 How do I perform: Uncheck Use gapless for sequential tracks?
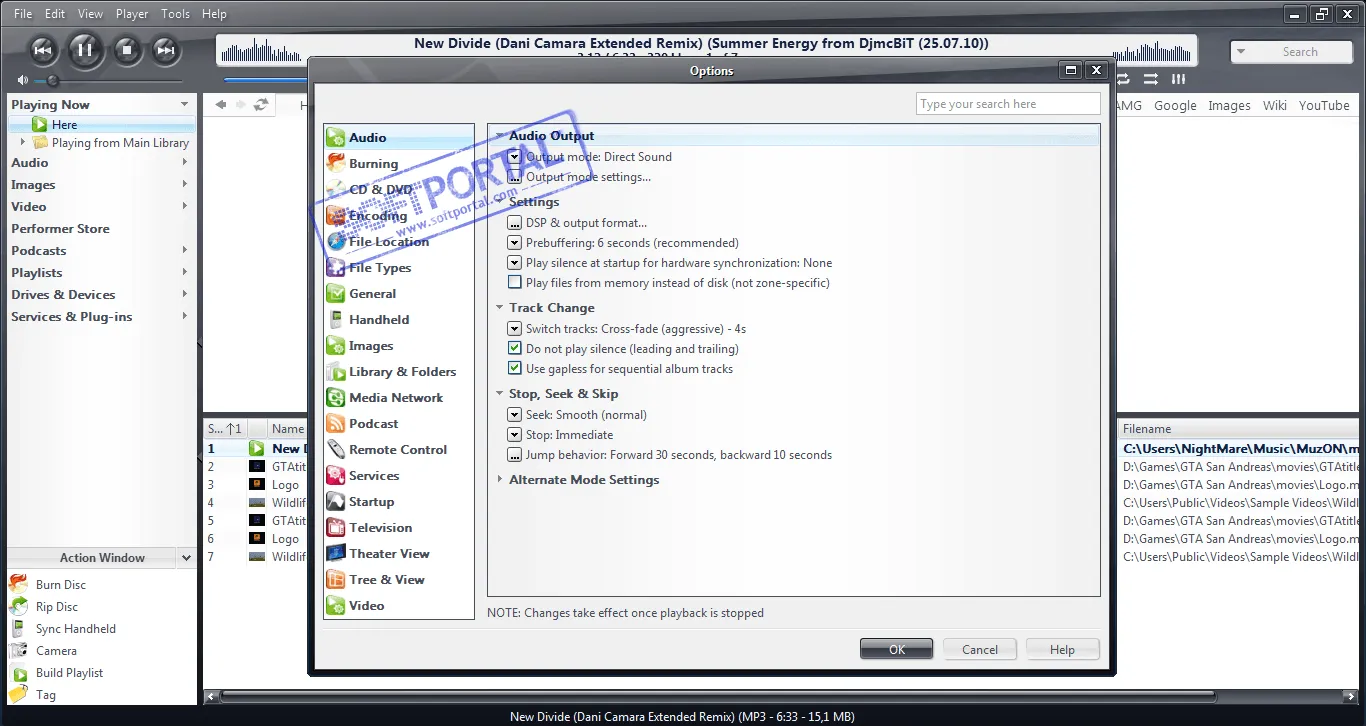[515, 369]
